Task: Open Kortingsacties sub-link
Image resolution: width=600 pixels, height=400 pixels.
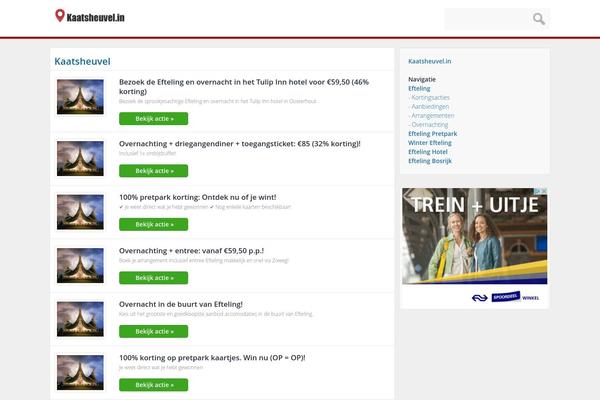Action: pos(429,98)
